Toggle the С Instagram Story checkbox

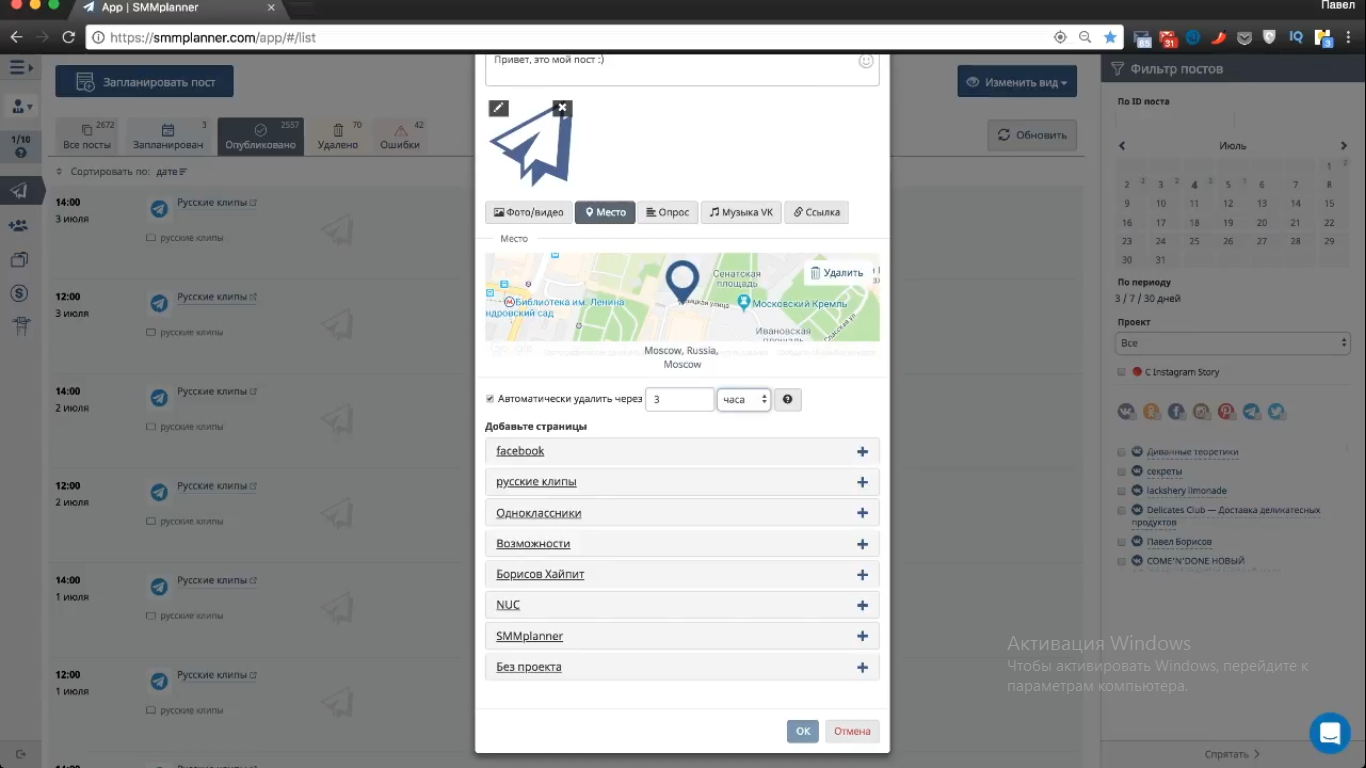1122,372
